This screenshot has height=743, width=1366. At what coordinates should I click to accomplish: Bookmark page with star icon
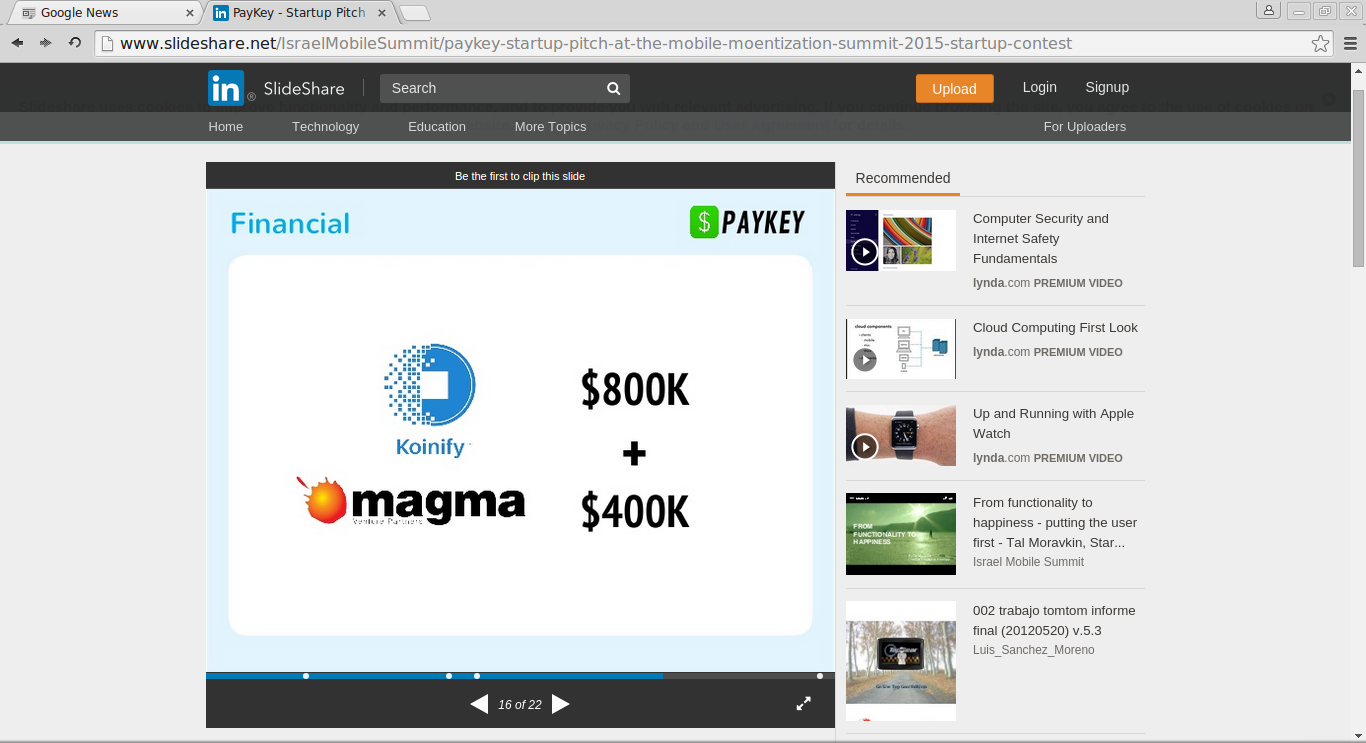[x=1321, y=43]
